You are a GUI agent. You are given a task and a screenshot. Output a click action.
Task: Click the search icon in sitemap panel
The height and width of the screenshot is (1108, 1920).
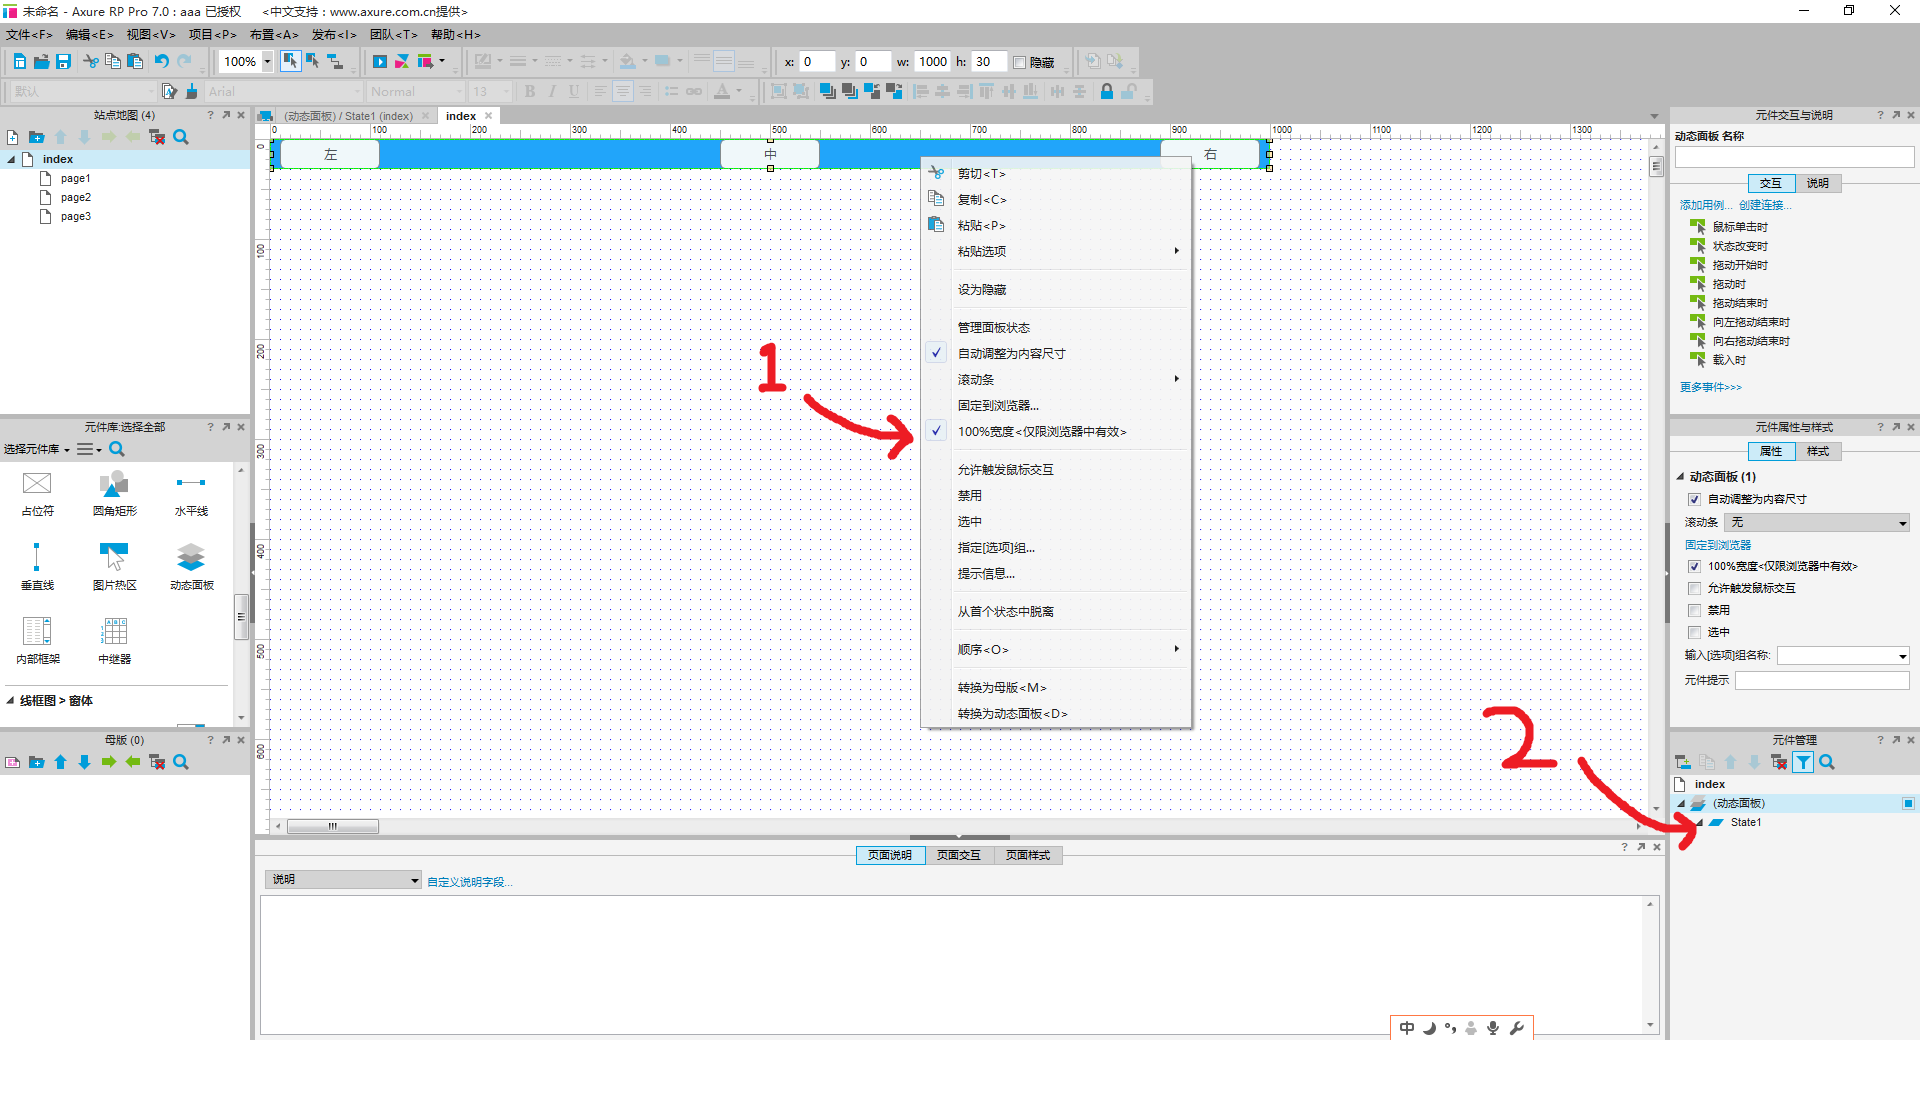(x=181, y=137)
